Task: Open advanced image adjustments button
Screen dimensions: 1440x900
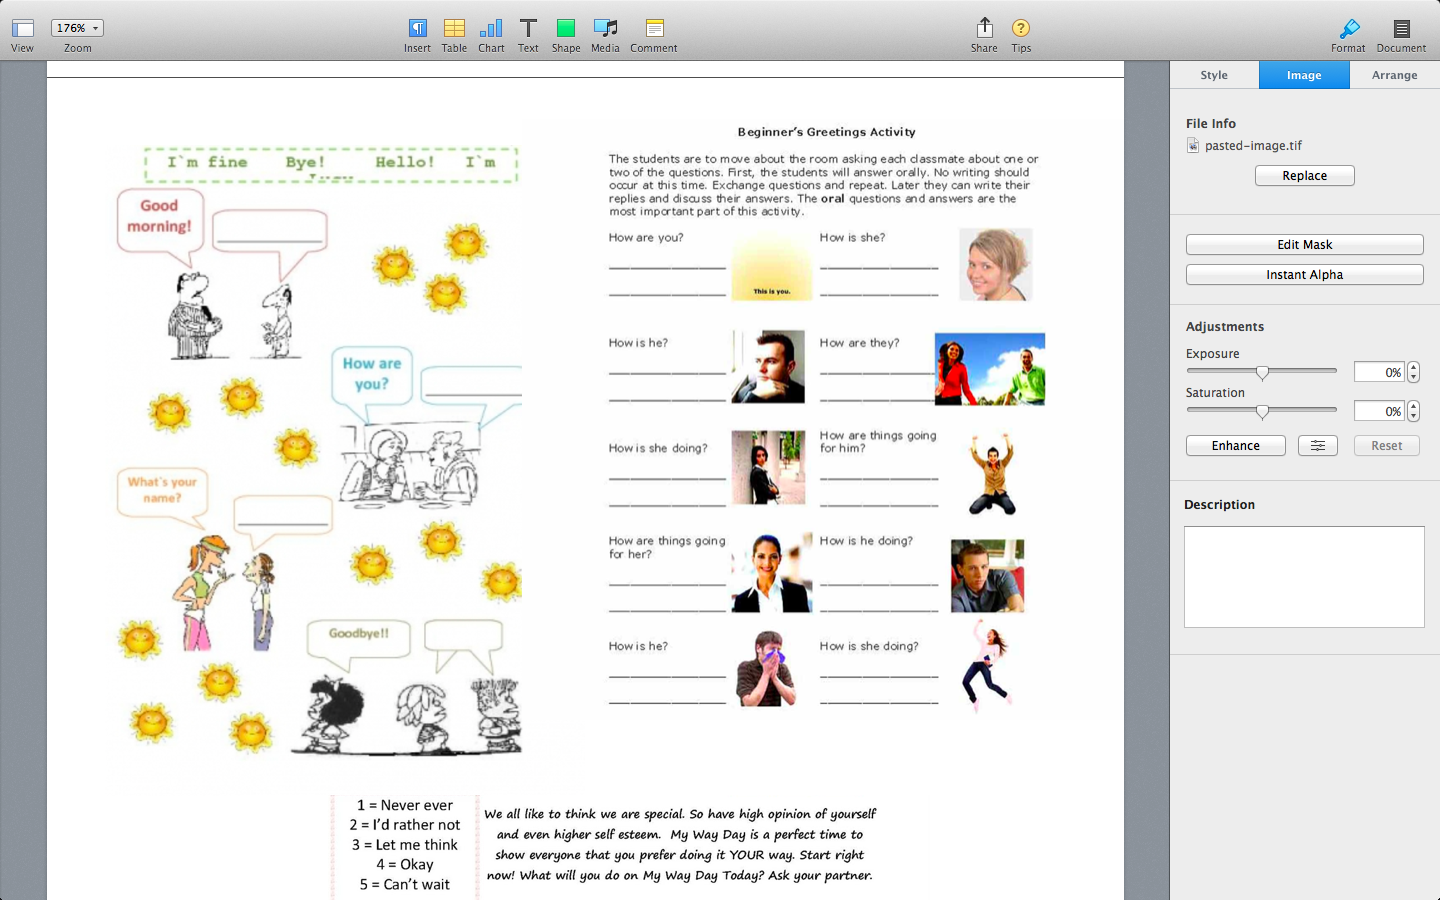Action: (x=1317, y=446)
